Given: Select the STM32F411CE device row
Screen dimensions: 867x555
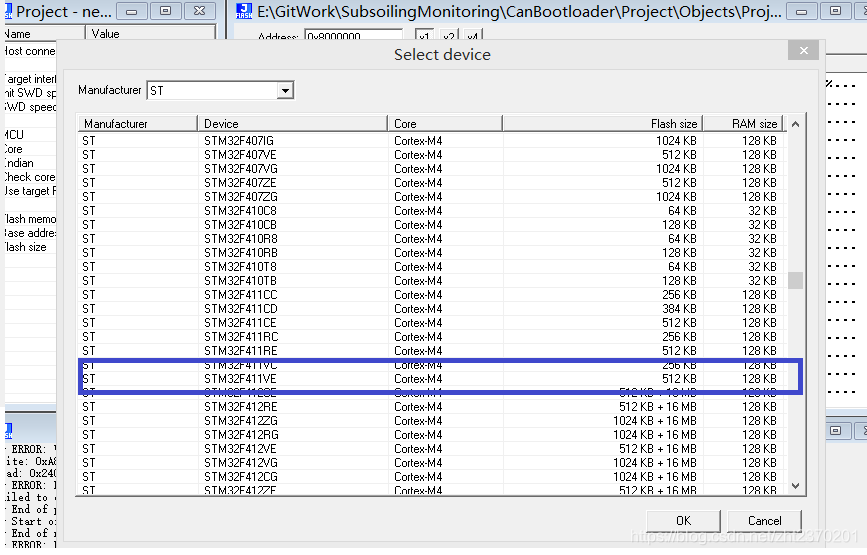Looking at the screenshot, I should tap(431, 323).
